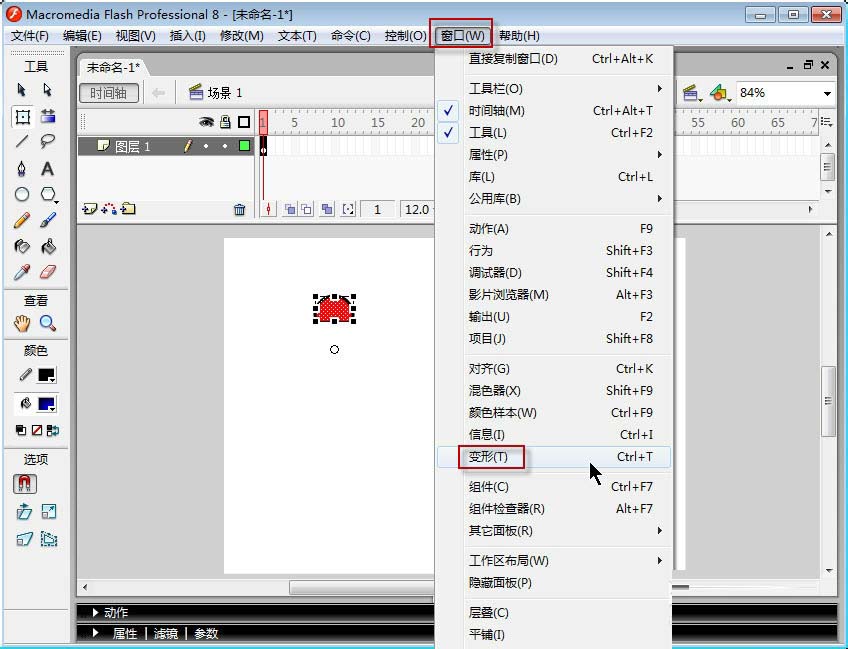
Task: Expand the 工具栏(O) submenu
Action: (x=554, y=89)
